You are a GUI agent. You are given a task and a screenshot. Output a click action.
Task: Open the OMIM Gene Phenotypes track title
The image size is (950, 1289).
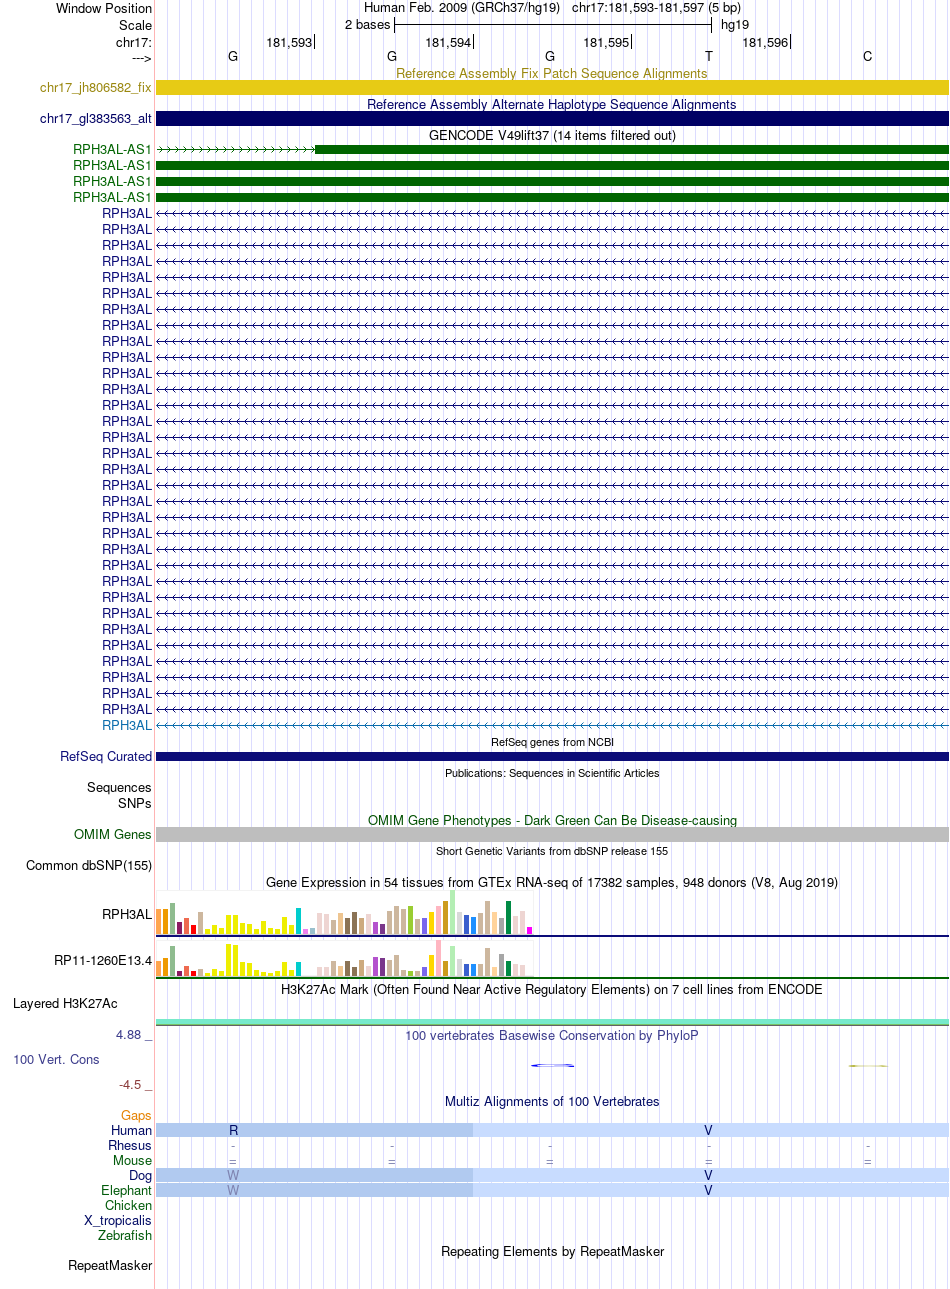coord(552,820)
